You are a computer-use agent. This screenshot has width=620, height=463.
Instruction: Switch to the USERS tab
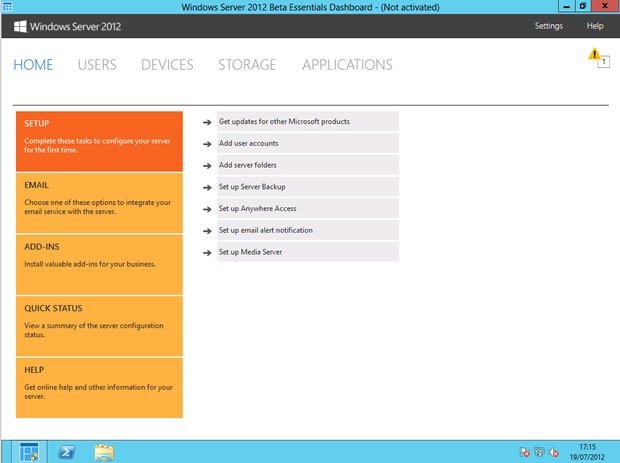pos(97,64)
